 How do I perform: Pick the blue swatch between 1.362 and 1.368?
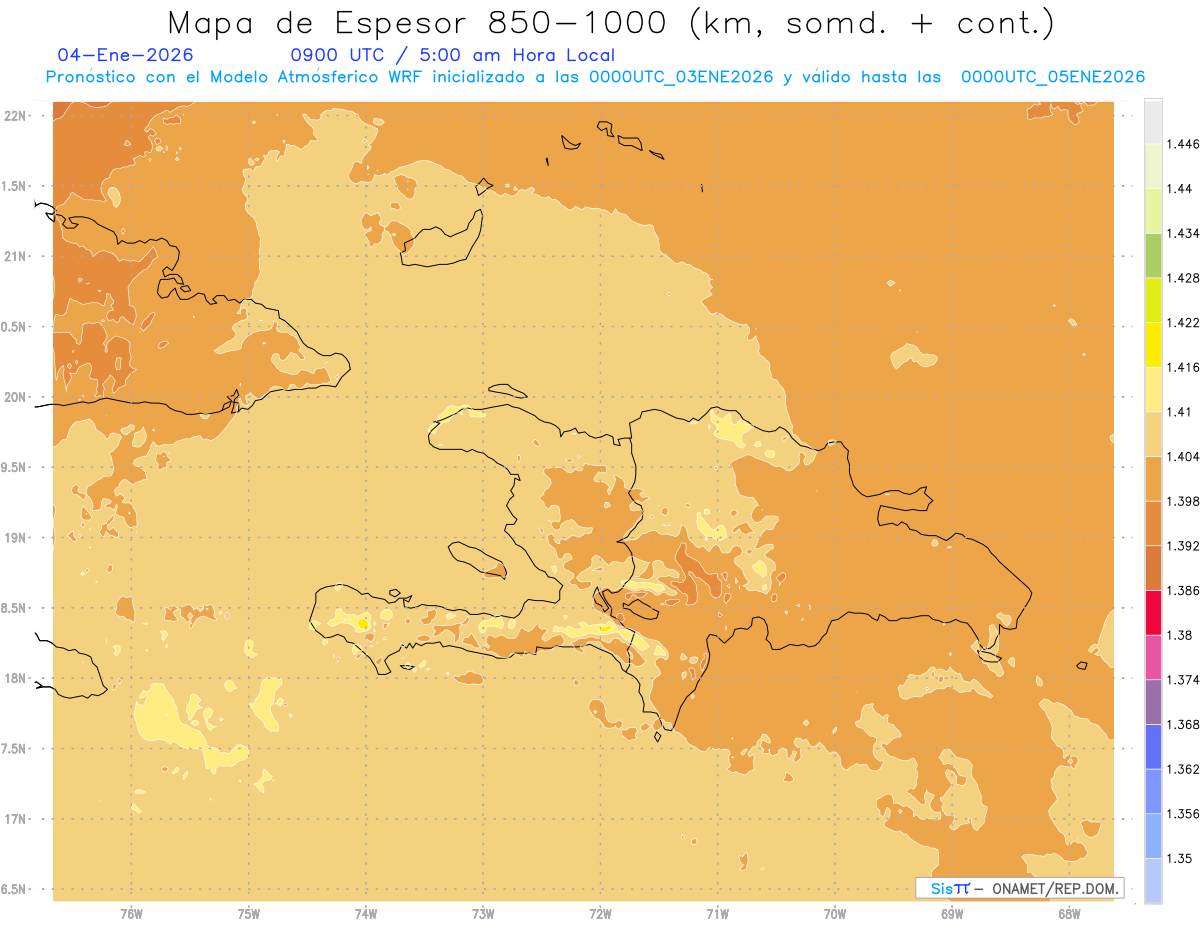[1153, 747]
